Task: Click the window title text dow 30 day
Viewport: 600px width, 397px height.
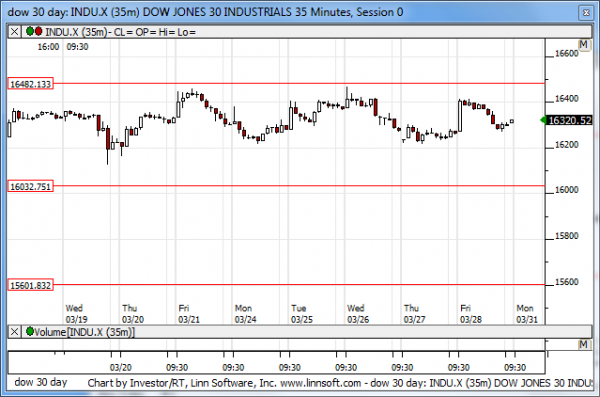Action: (38, 12)
